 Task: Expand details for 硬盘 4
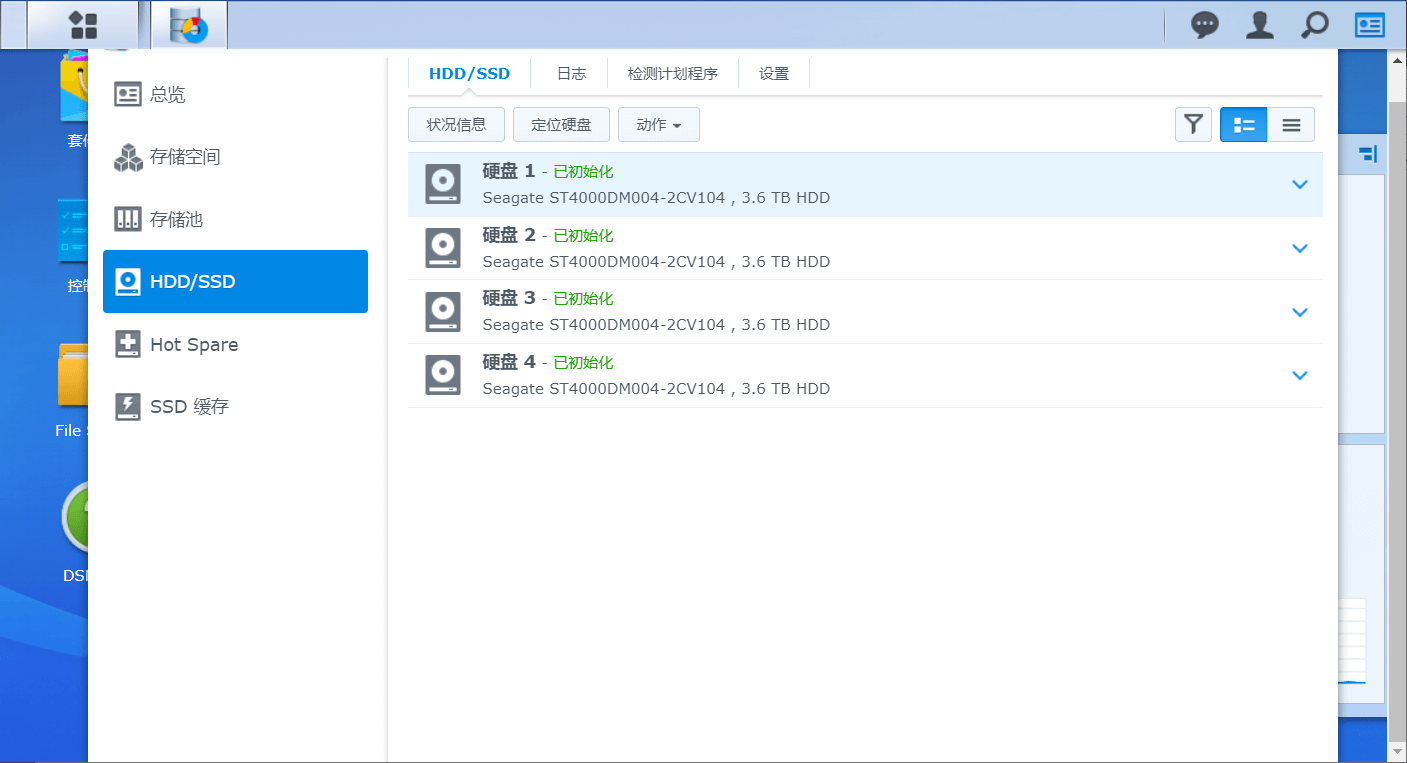(x=1300, y=375)
